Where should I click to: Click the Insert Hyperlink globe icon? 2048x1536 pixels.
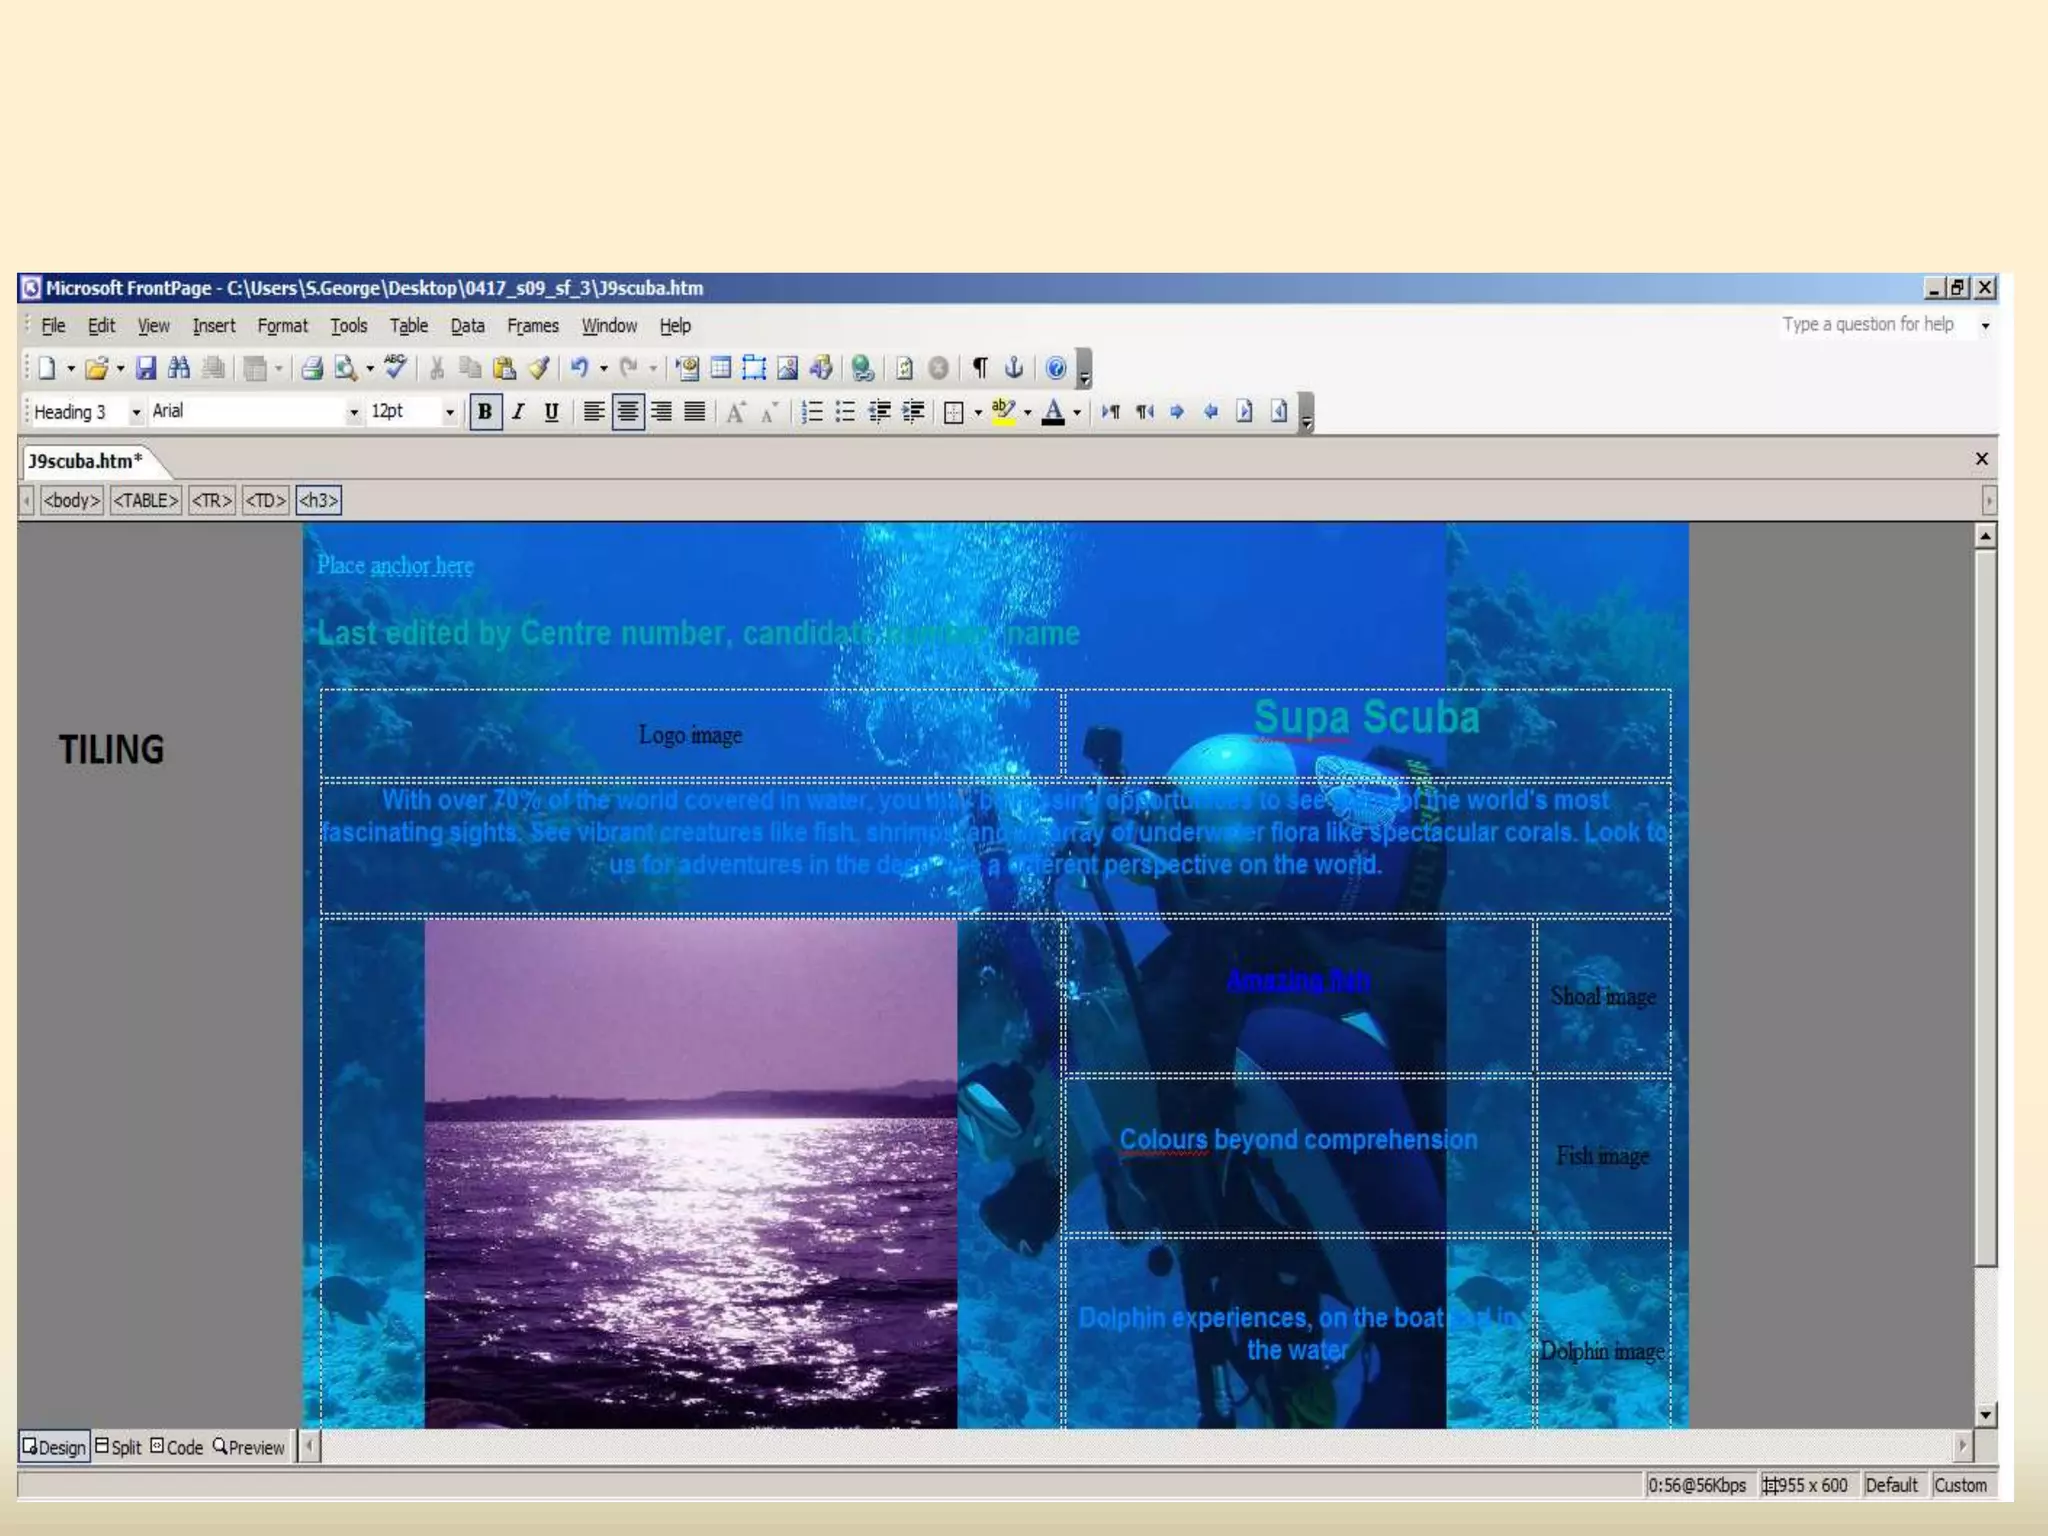click(x=862, y=368)
